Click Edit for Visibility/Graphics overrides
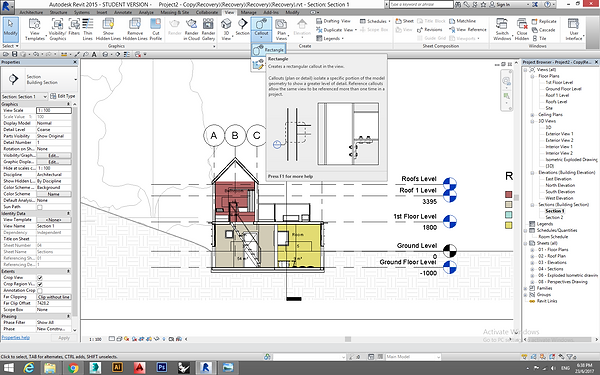Image resolution: width=600 pixels, height=375 pixels. coord(54,155)
